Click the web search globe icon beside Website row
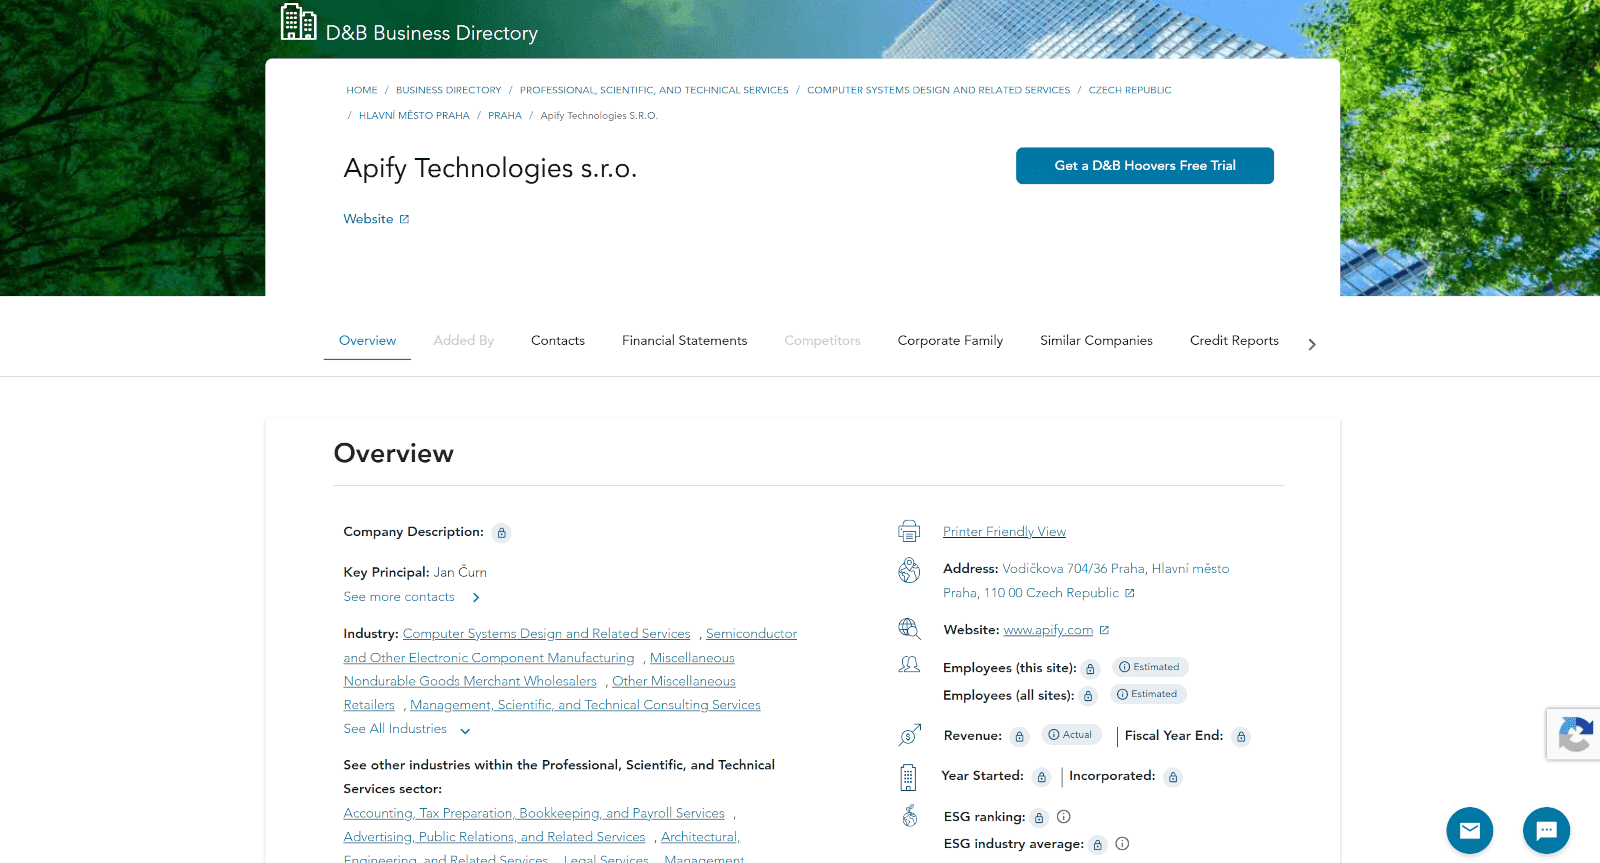This screenshot has height=863, width=1600. pos(909,629)
